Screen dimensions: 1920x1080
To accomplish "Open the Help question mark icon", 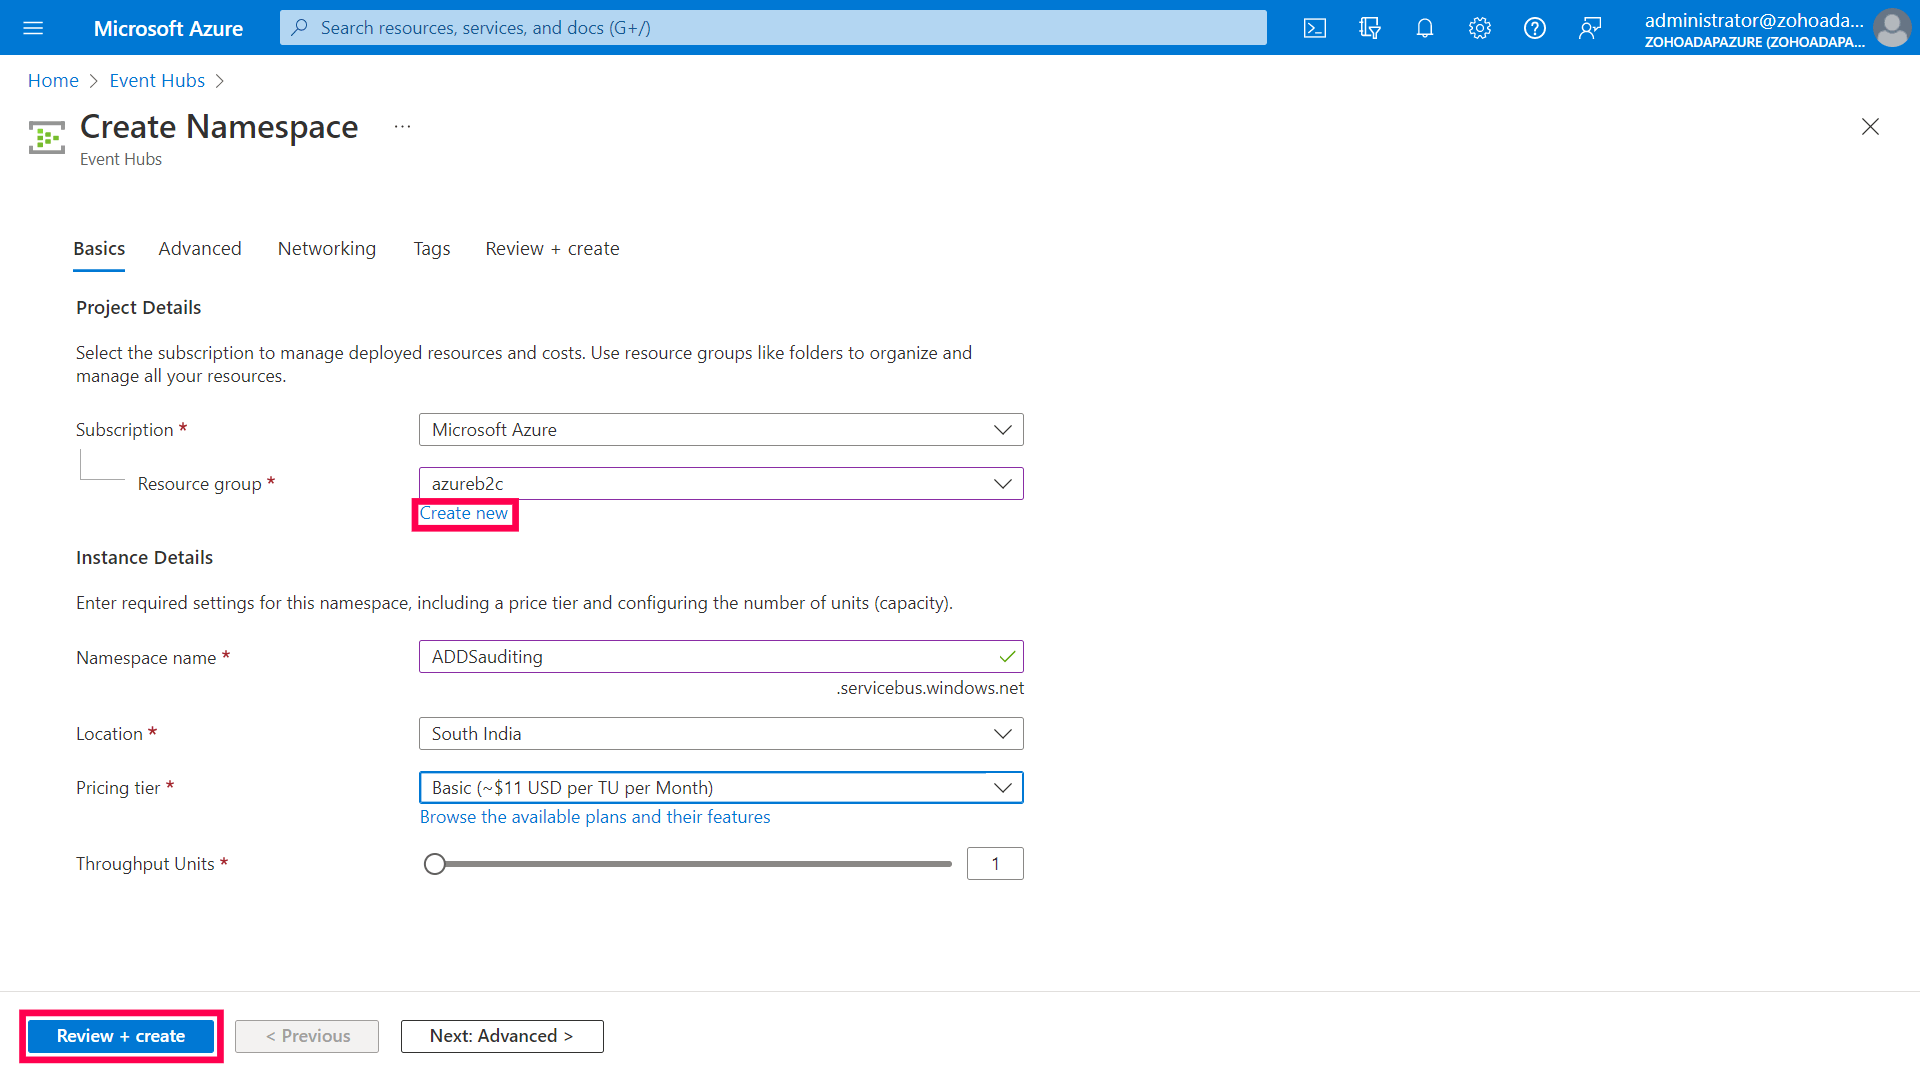I will point(1535,28).
